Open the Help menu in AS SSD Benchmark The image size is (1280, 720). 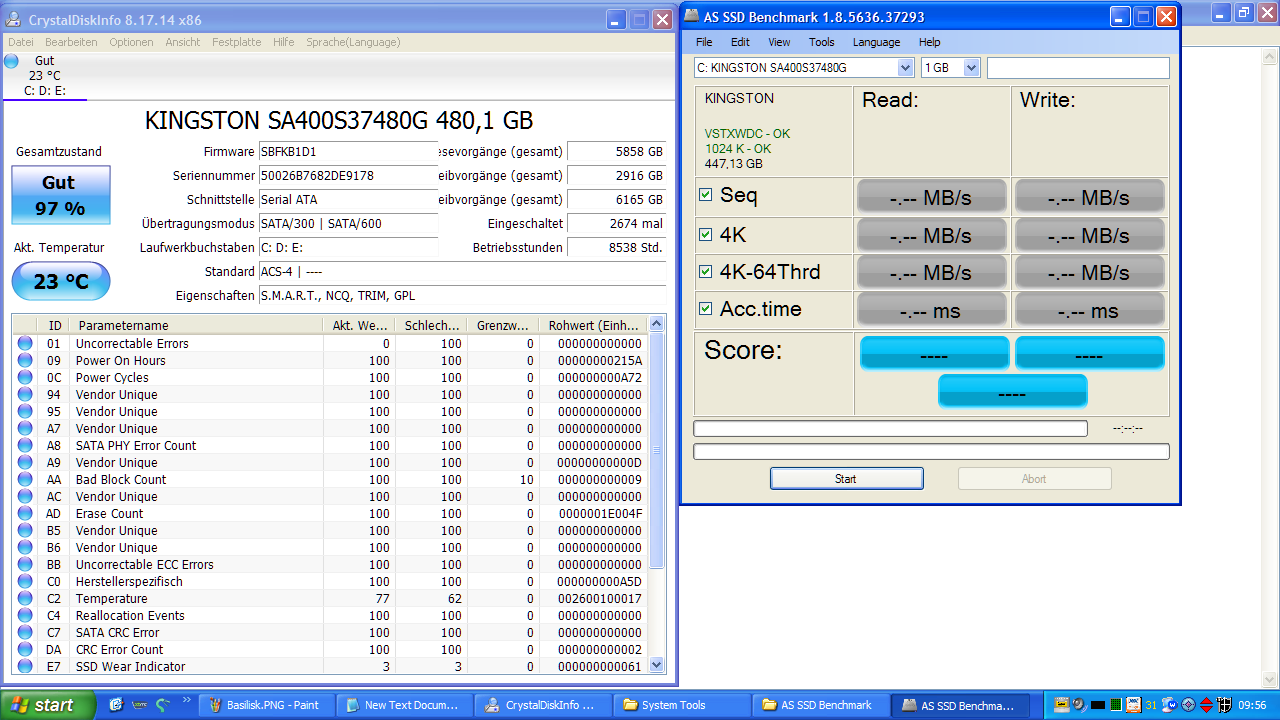tap(930, 42)
